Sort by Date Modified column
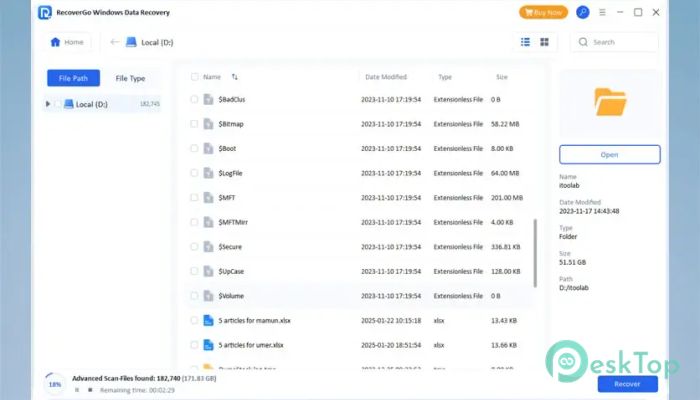700x400 pixels. click(386, 77)
